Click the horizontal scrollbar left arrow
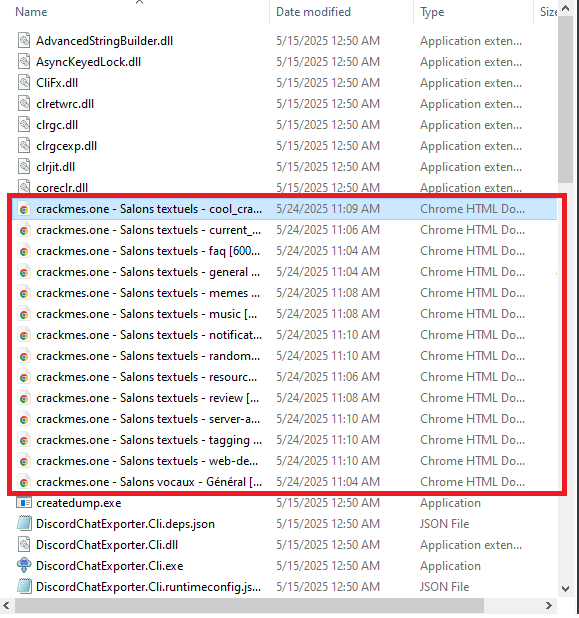579x618 pixels. pos(7,605)
